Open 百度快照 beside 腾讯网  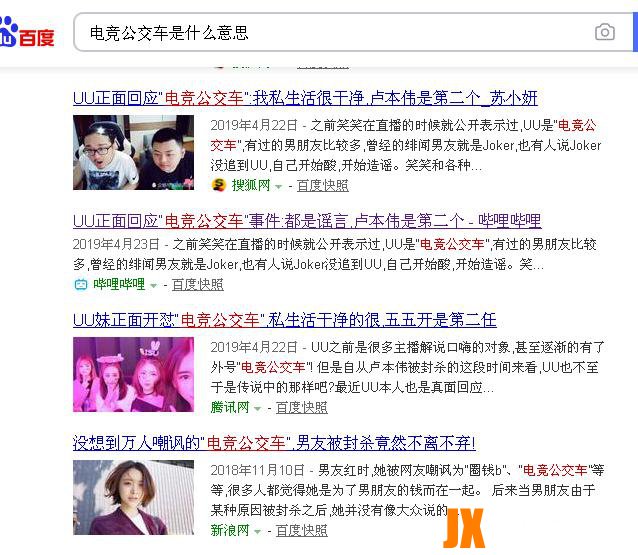click(302, 407)
